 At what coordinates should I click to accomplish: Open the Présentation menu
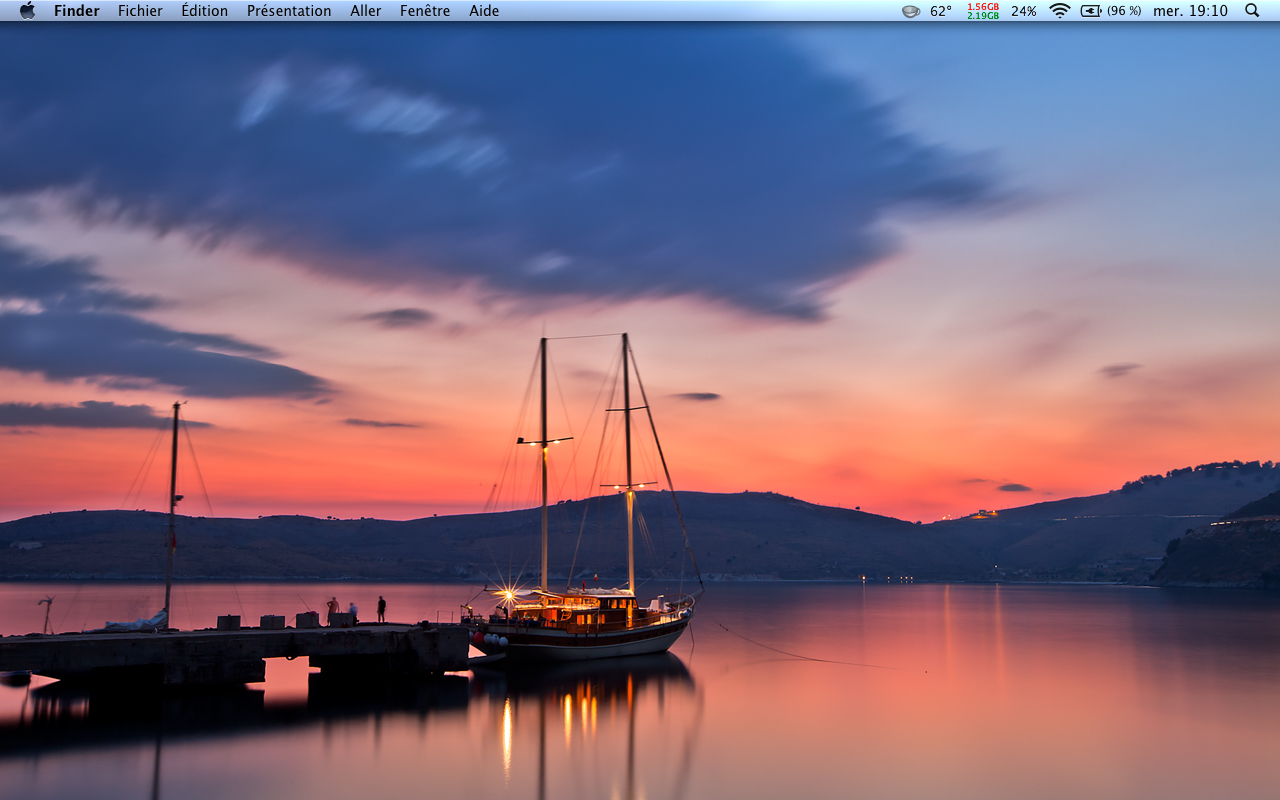tap(289, 11)
